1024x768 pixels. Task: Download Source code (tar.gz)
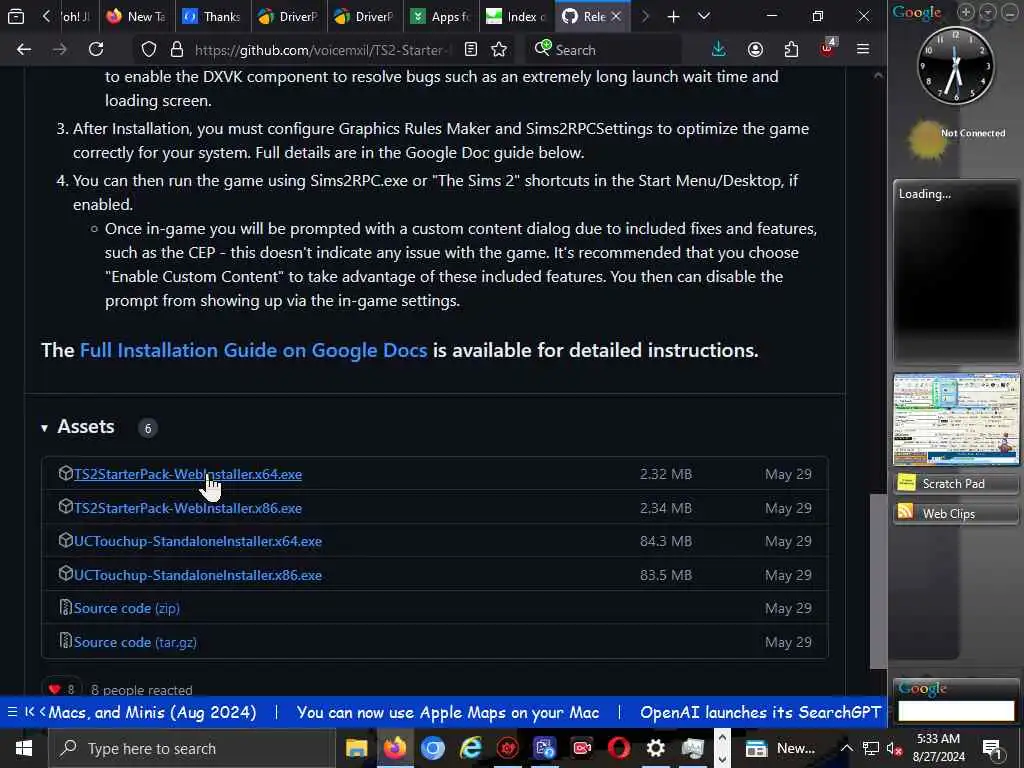pos(135,642)
